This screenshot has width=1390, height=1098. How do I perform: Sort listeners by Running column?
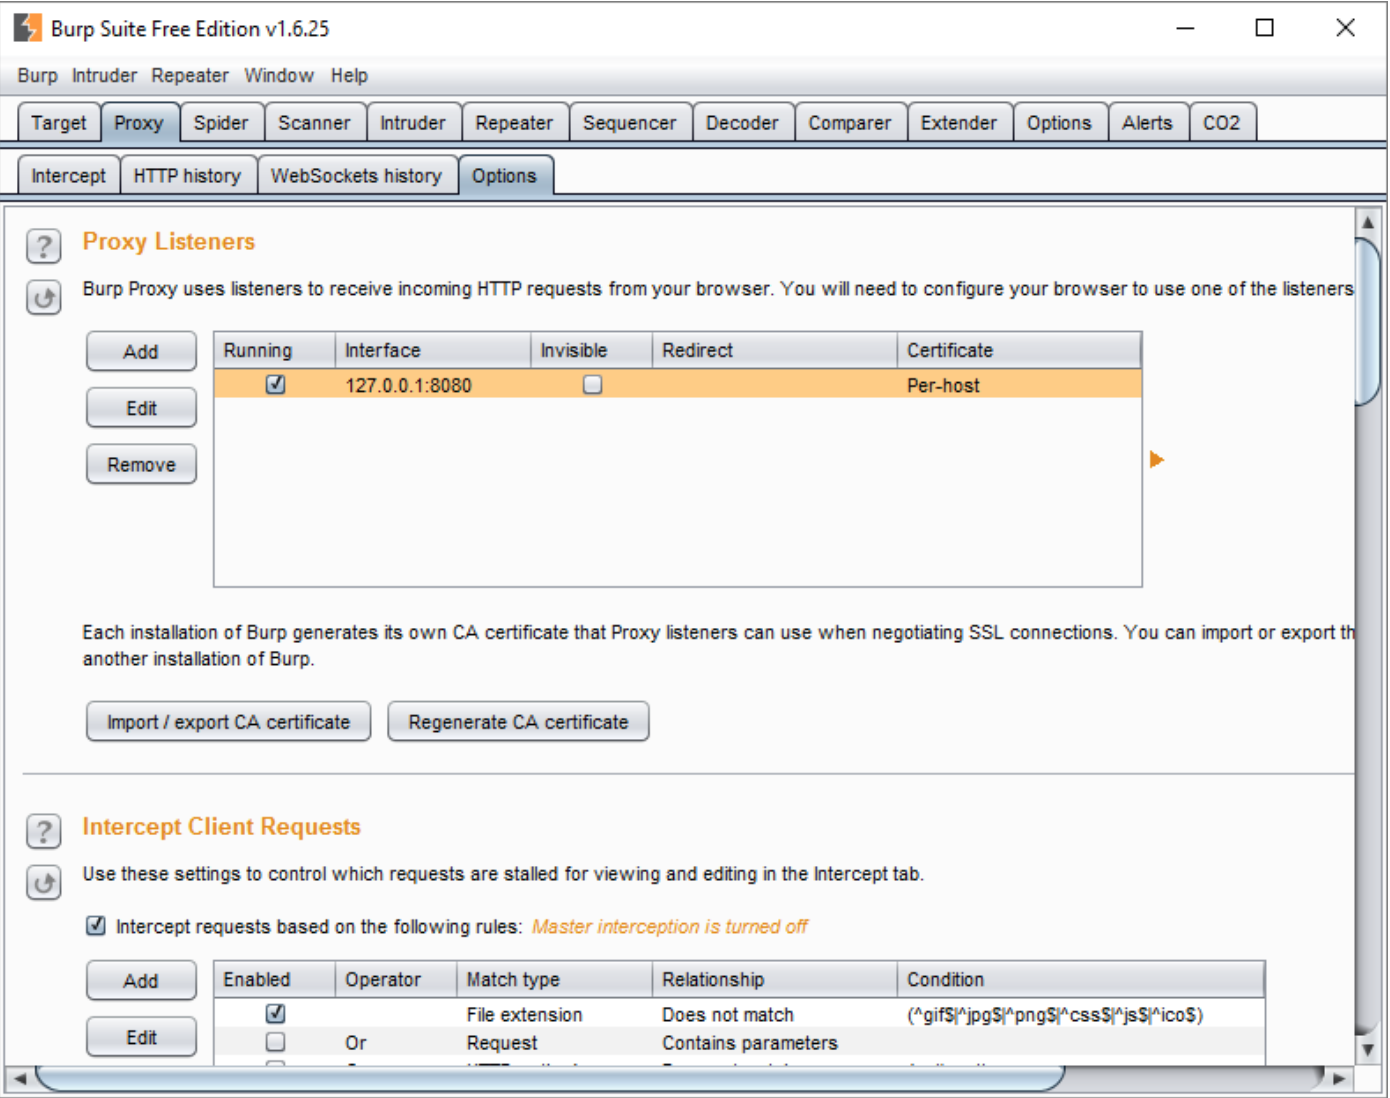tap(274, 350)
